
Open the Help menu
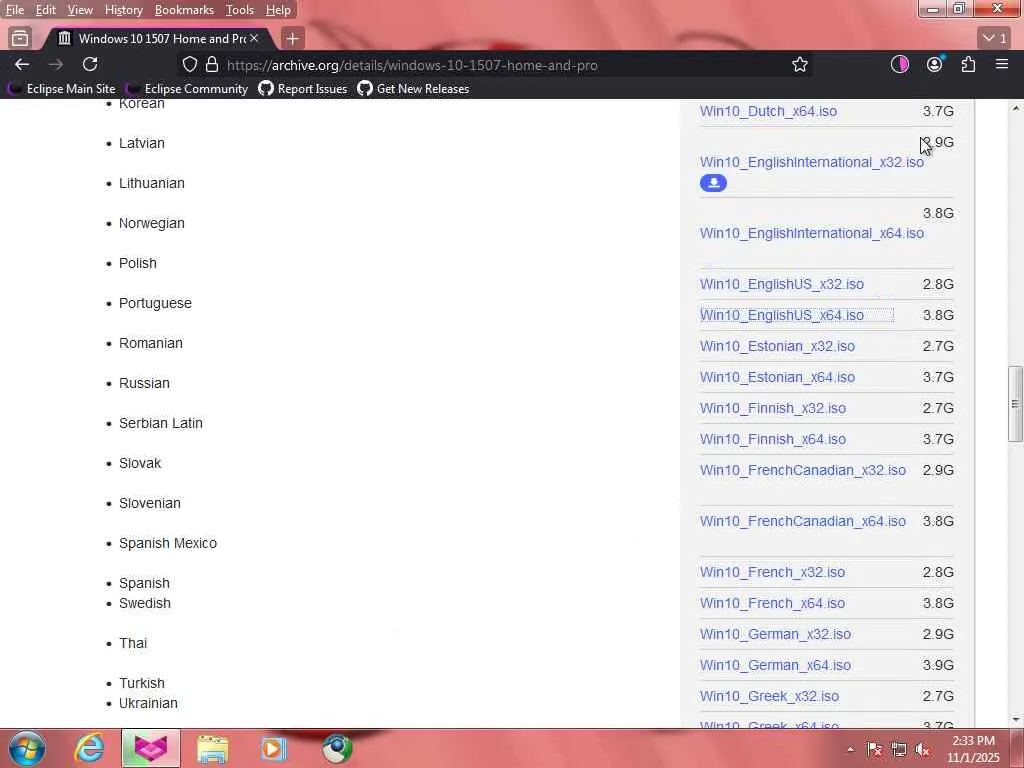click(x=278, y=10)
